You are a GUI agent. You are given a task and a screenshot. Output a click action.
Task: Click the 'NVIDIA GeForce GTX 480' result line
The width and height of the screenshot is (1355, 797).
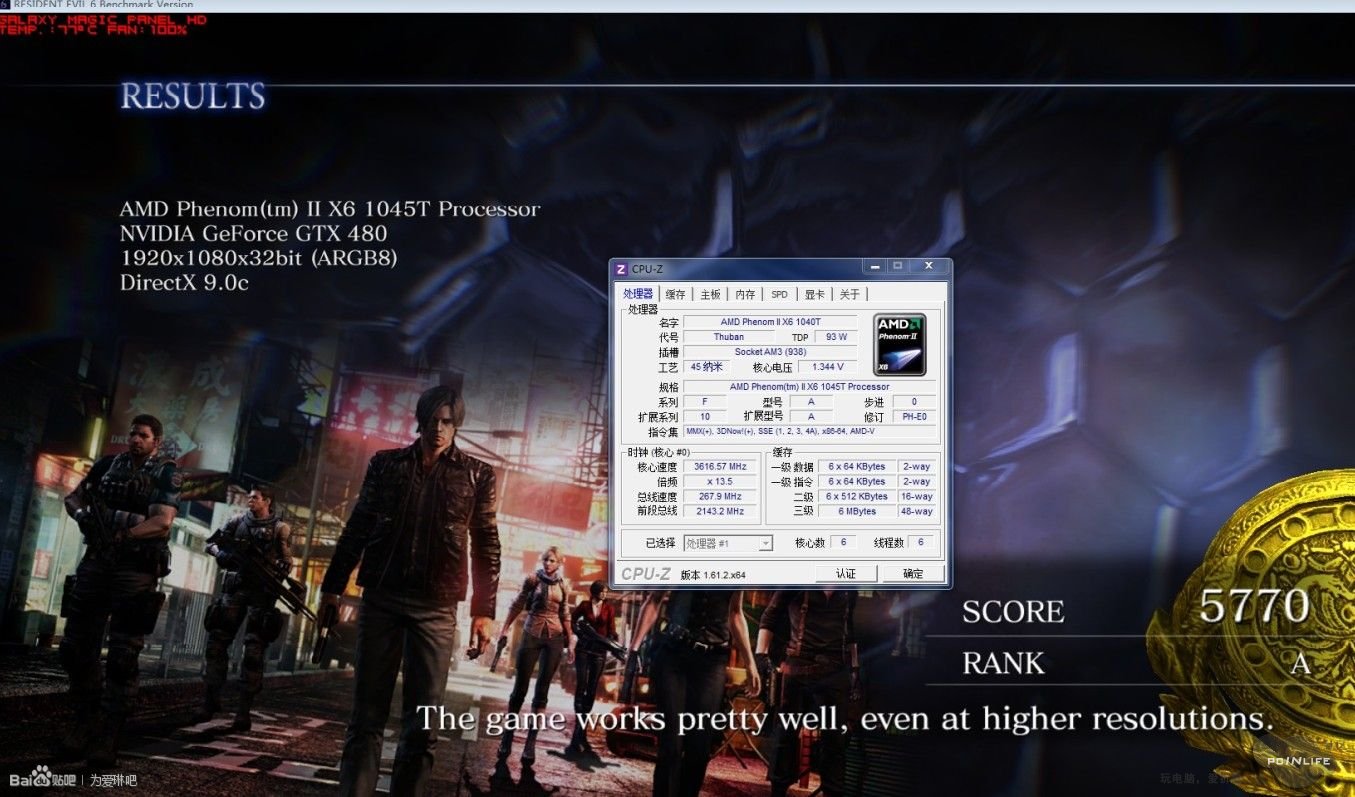click(253, 234)
